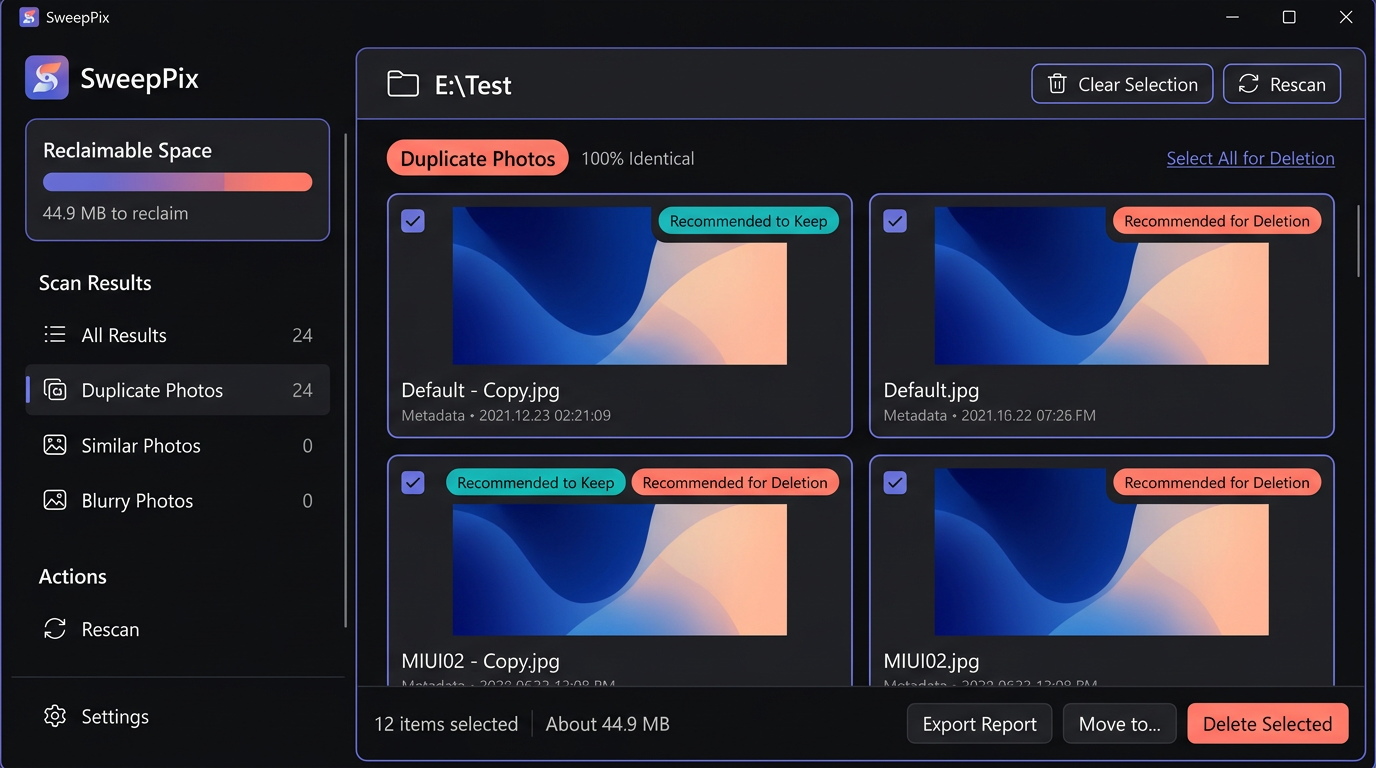Open All Results in the sidebar
Screen dimensions: 1376x768
[177, 335]
